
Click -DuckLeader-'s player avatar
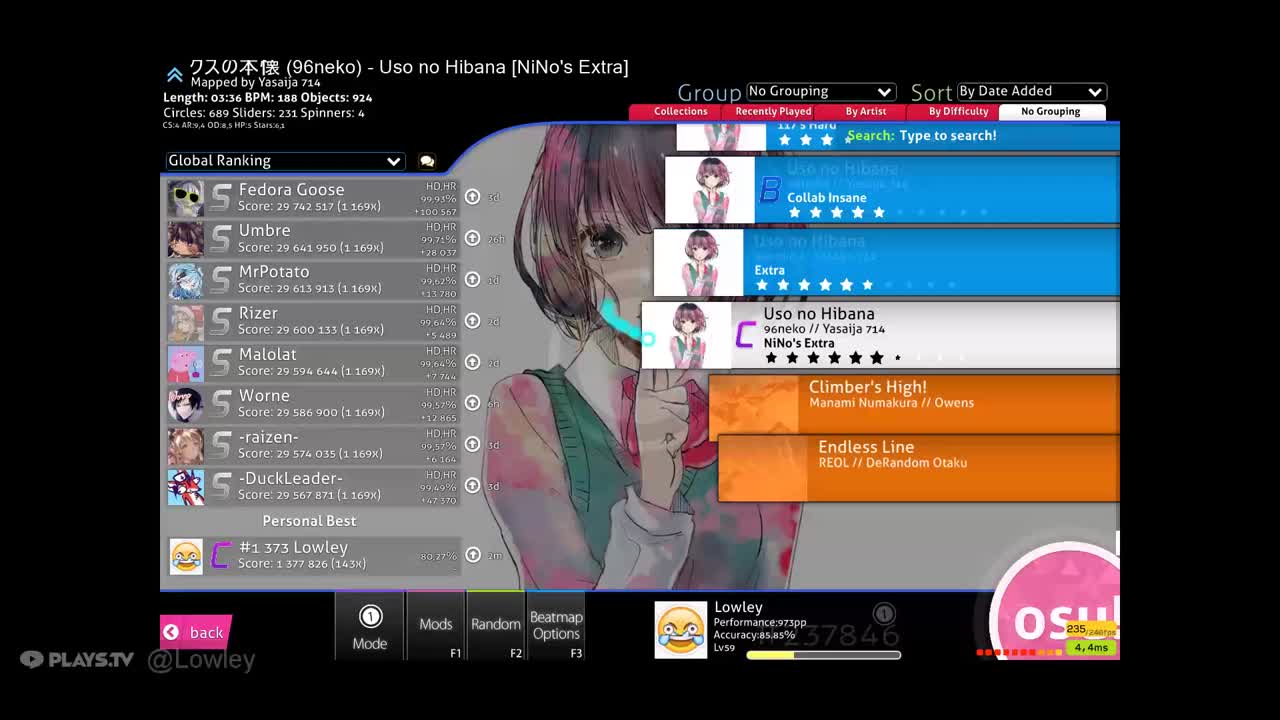pyautogui.click(x=186, y=487)
